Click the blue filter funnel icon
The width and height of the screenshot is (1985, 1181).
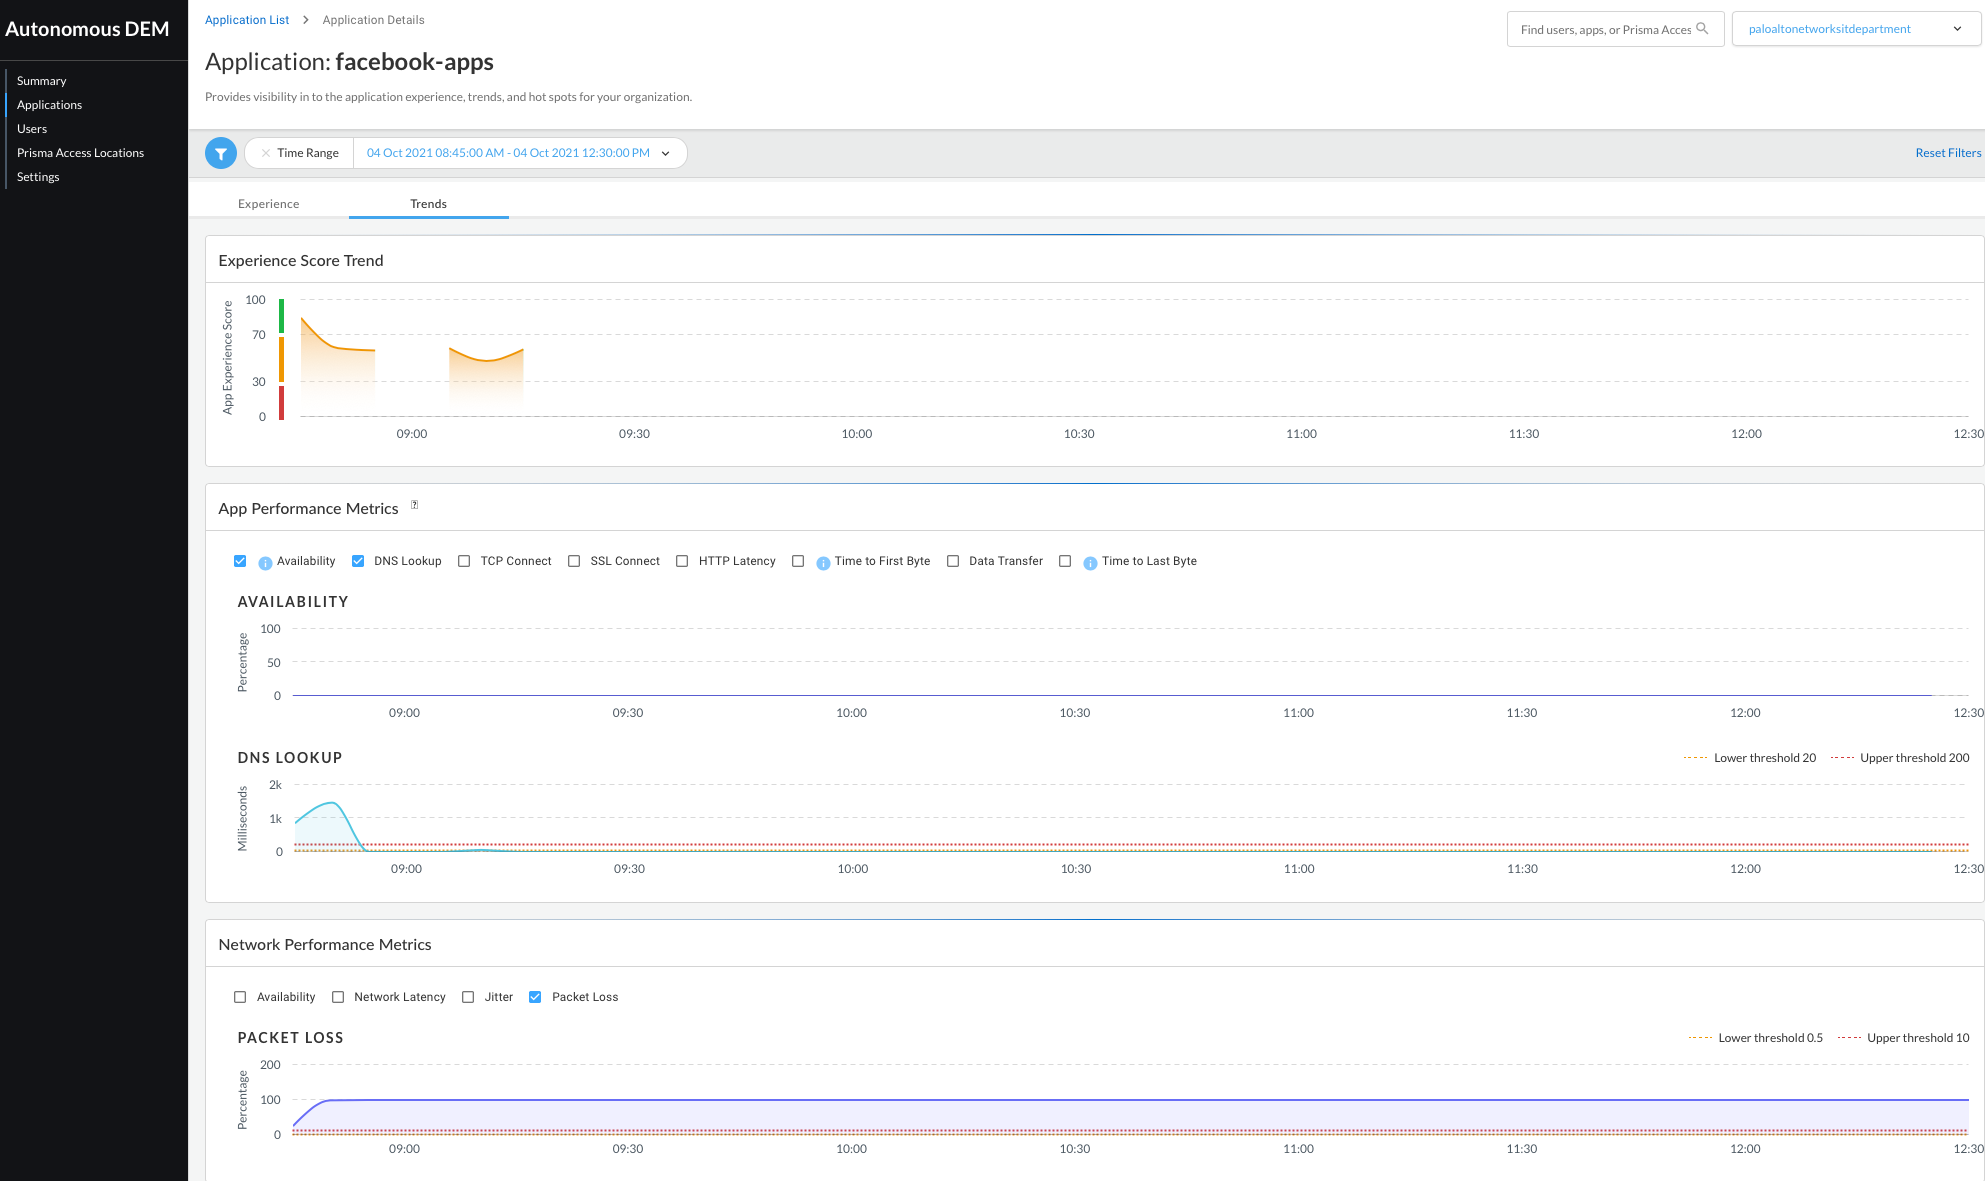coord(221,153)
